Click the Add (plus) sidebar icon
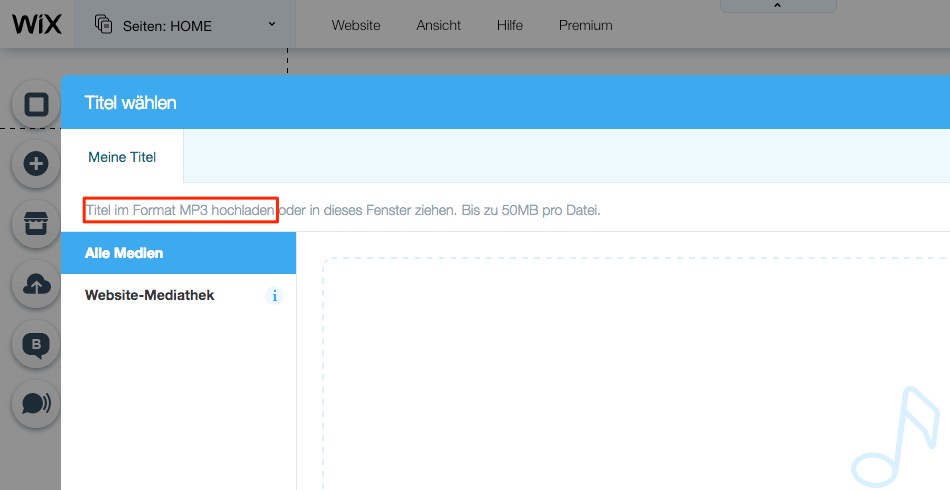The height and width of the screenshot is (490, 950). [x=37, y=164]
